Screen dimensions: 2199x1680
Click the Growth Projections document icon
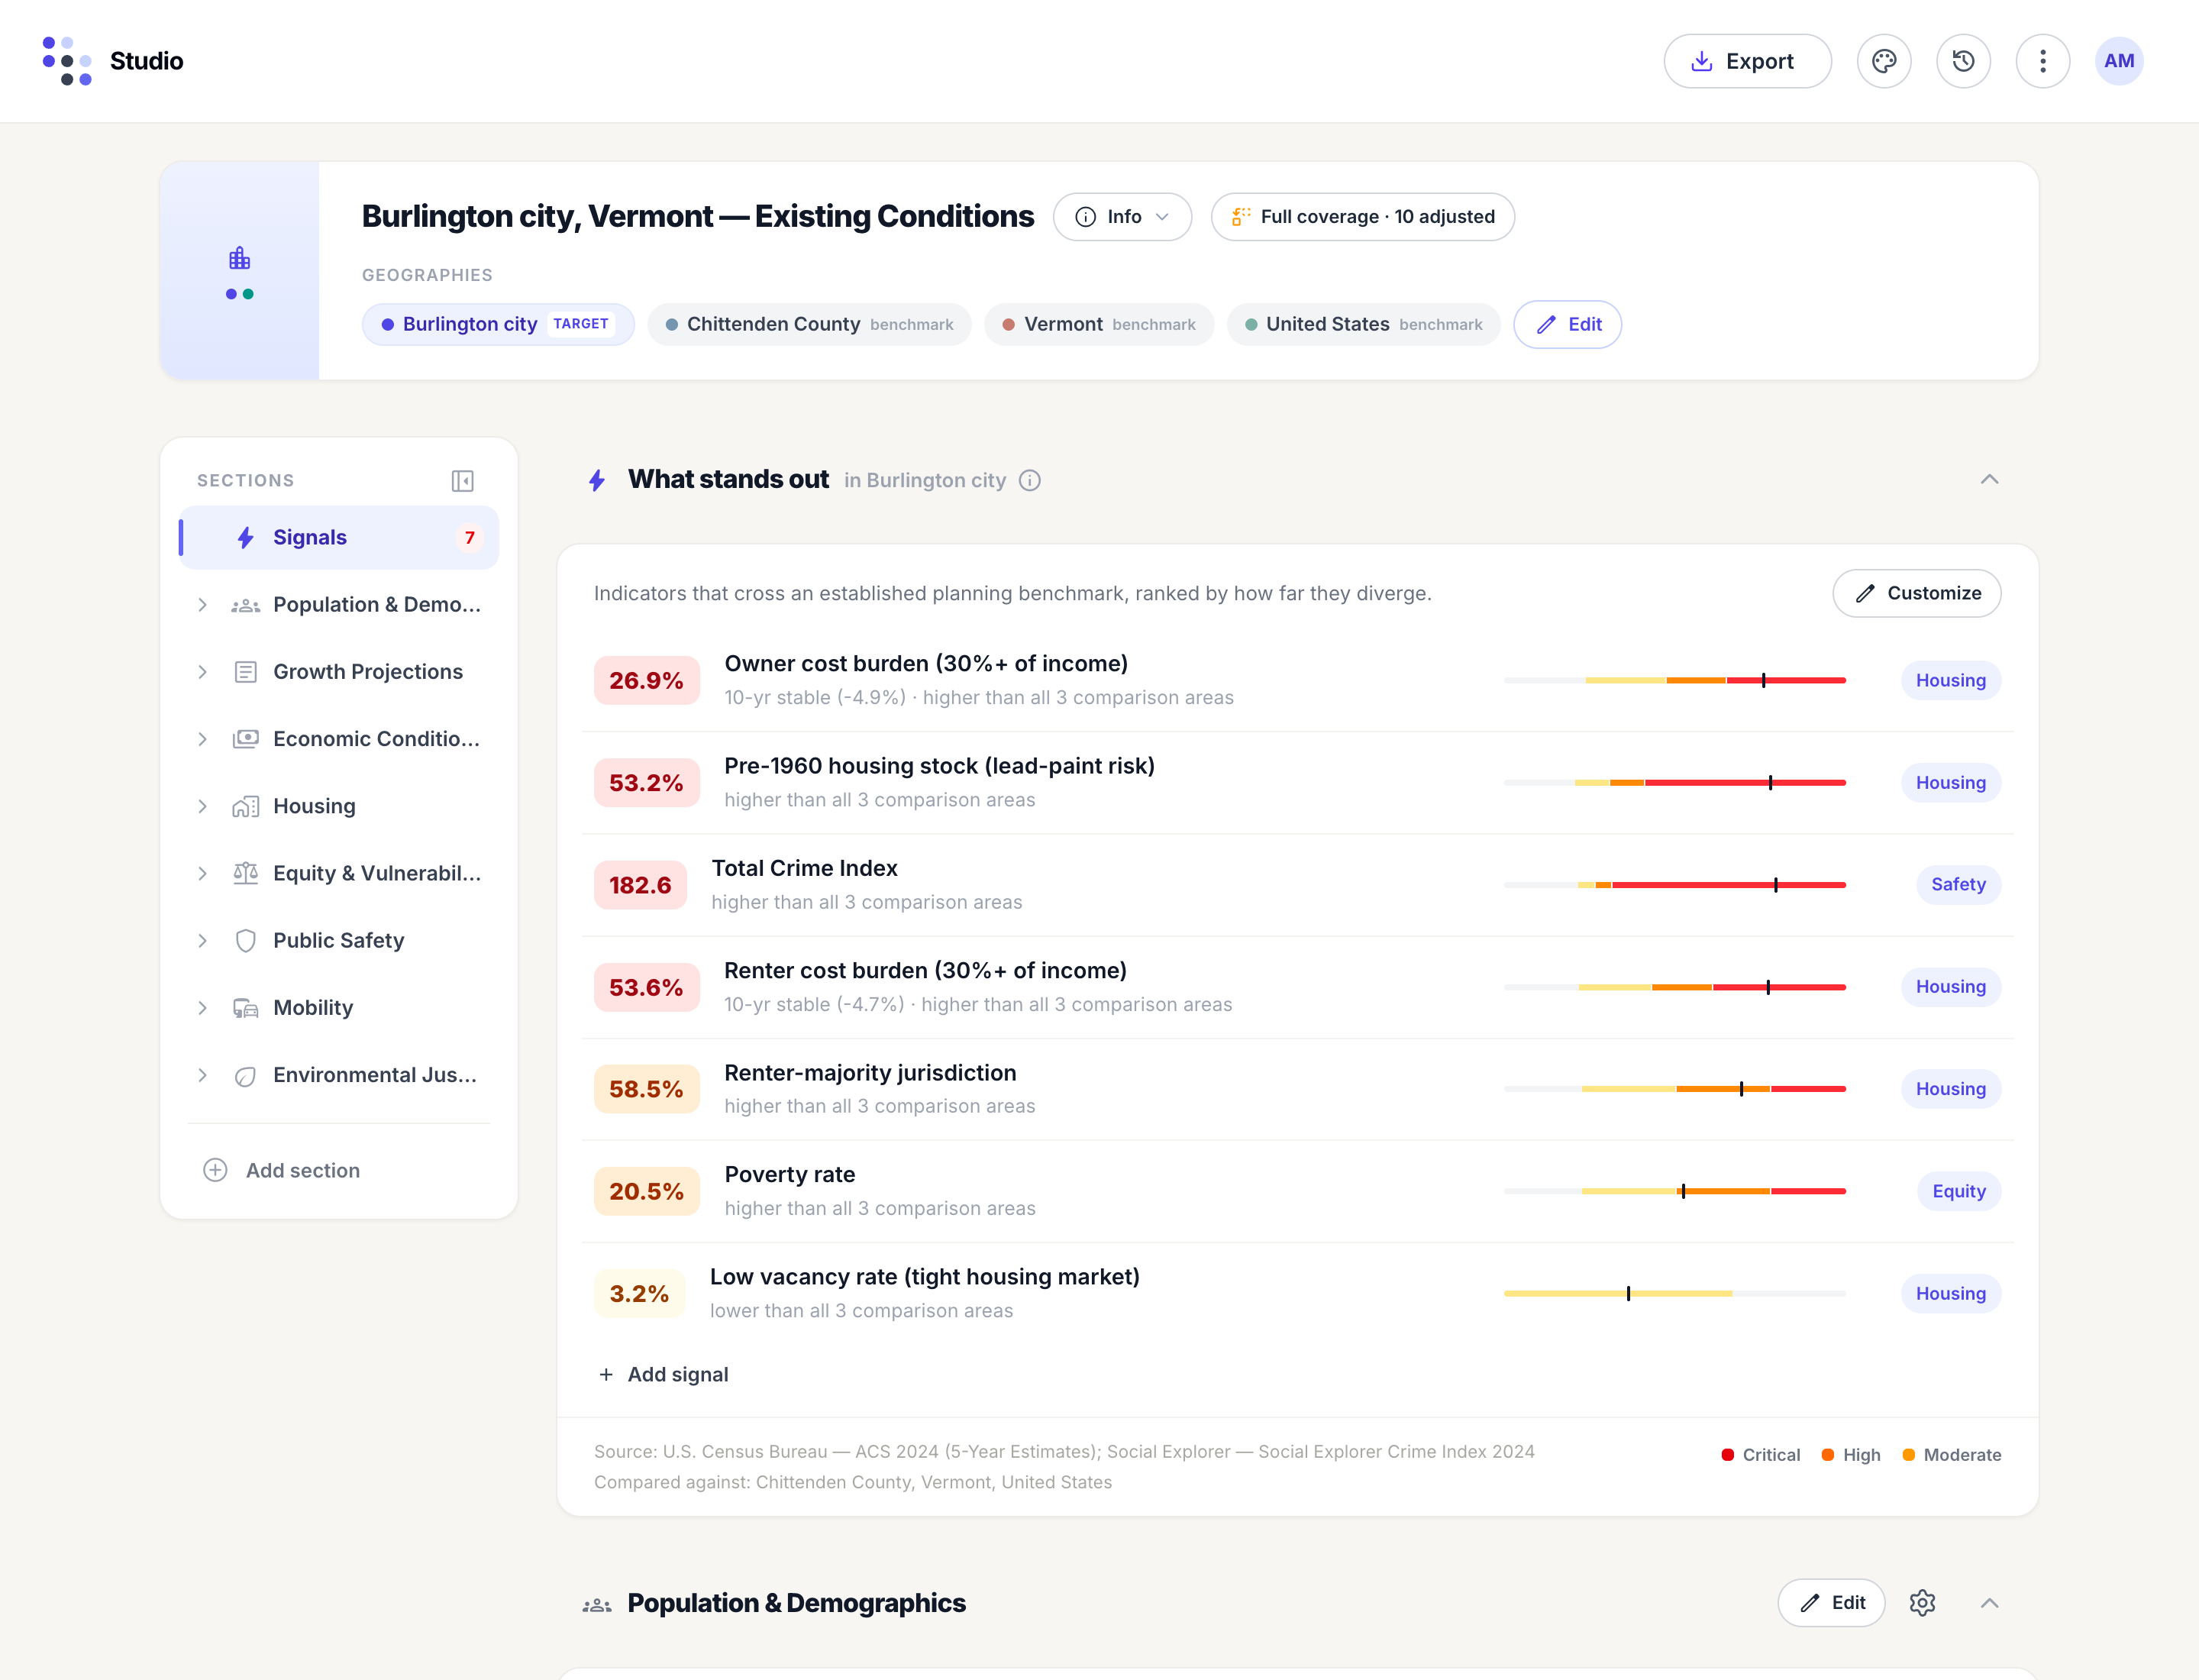click(x=245, y=672)
